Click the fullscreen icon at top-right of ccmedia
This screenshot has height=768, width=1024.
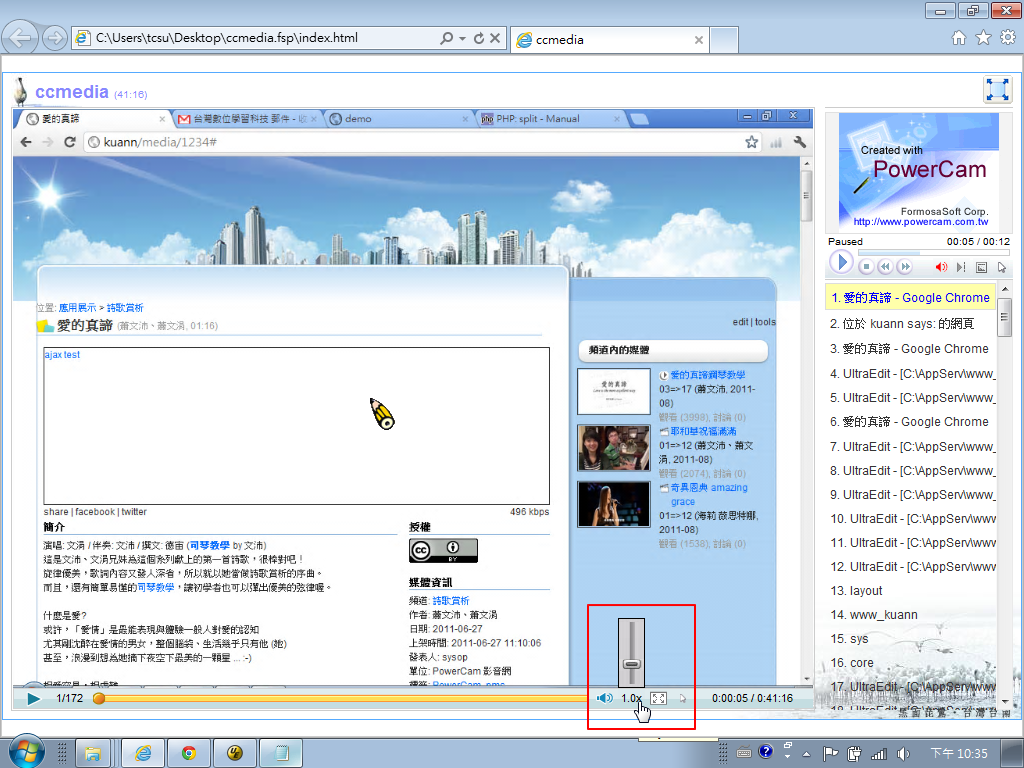[x=997, y=90]
